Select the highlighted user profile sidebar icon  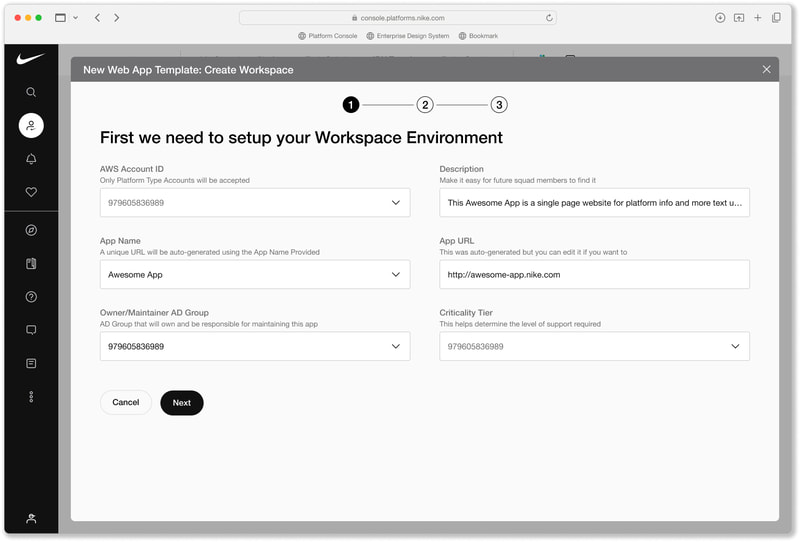[x=31, y=126]
